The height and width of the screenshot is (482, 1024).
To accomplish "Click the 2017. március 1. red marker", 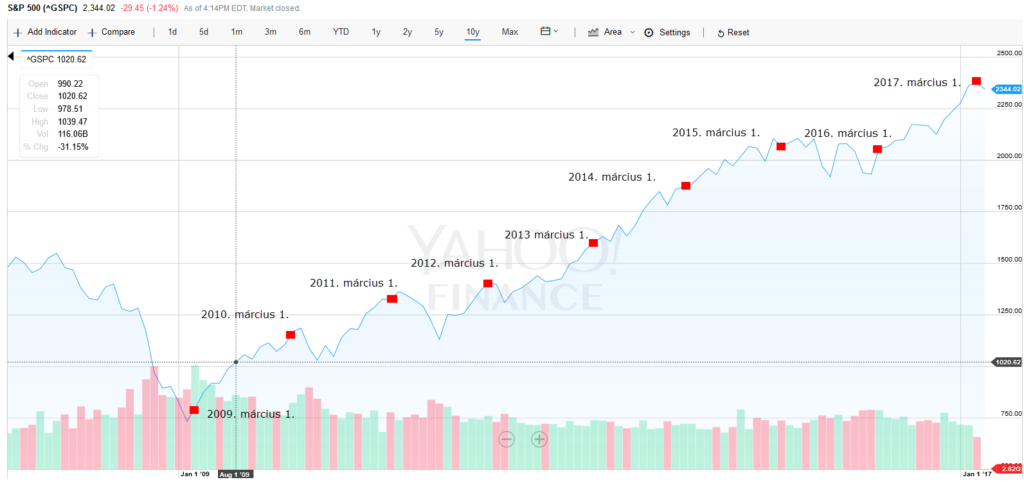I will tap(976, 81).
